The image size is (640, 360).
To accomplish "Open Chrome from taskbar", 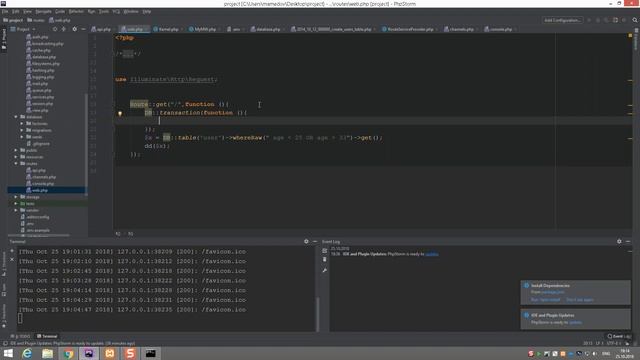I will pyautogui.click(x=68, y=353).
